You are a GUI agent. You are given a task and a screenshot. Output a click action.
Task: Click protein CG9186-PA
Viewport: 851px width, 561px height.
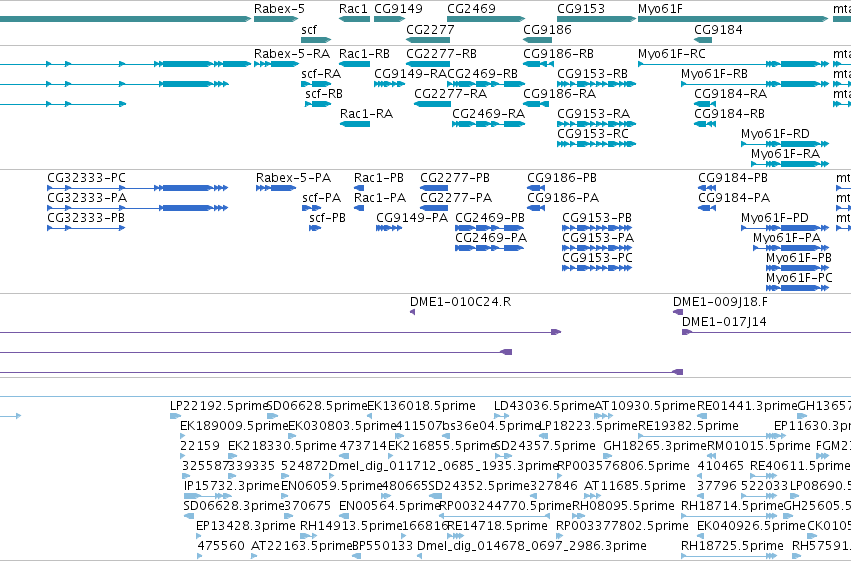click(x=563, y=198)
